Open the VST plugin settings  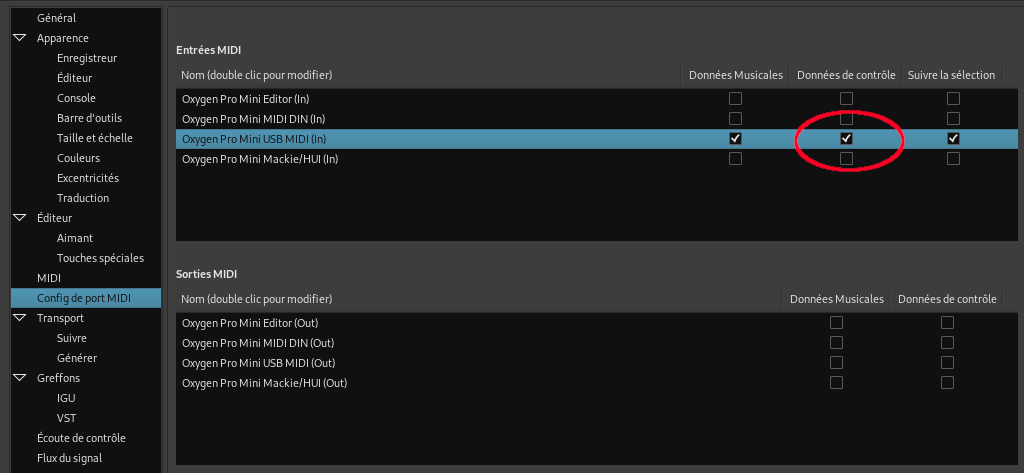click(66, 418)
